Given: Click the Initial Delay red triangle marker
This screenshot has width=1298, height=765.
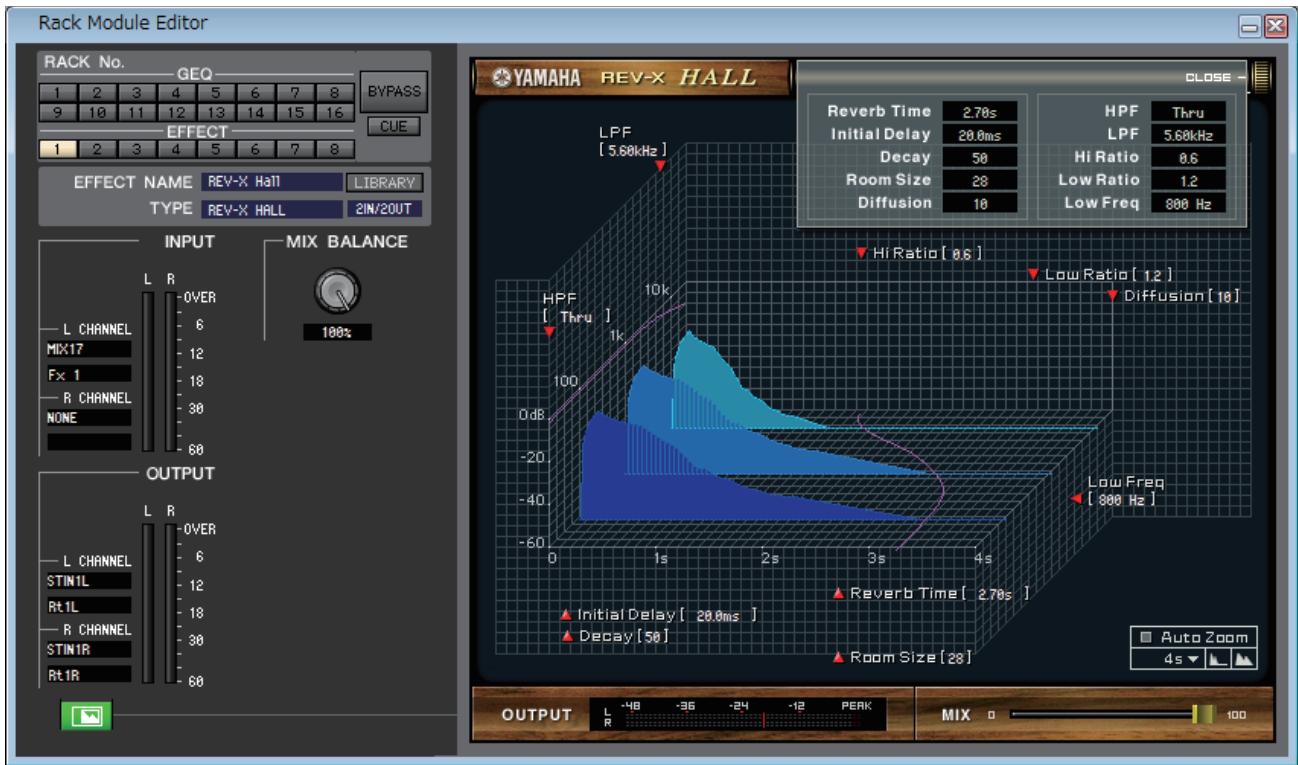Looking at the screenshot, I should tap(567, 614).
